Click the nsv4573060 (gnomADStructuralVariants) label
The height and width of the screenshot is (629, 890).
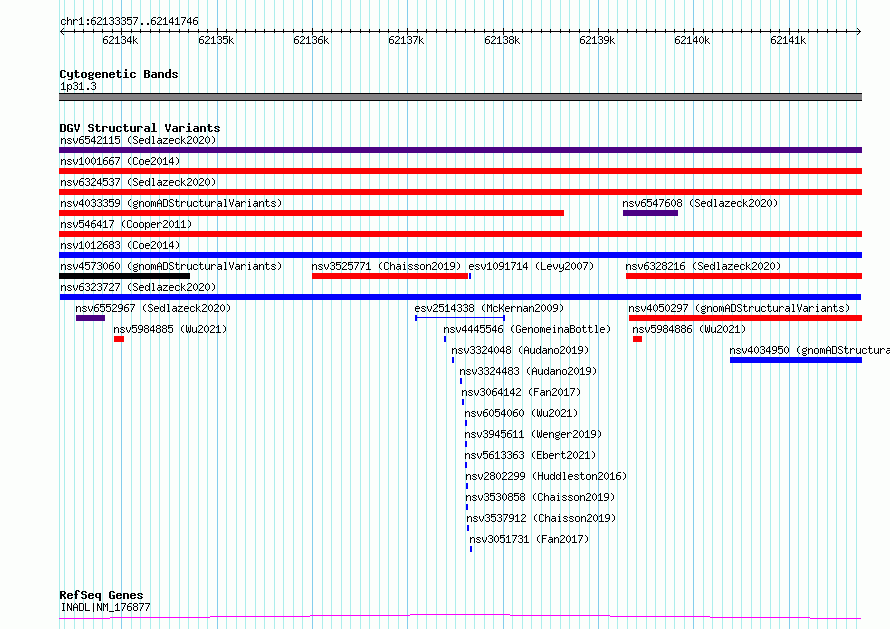pyautogui.click(x=171, y=266)
